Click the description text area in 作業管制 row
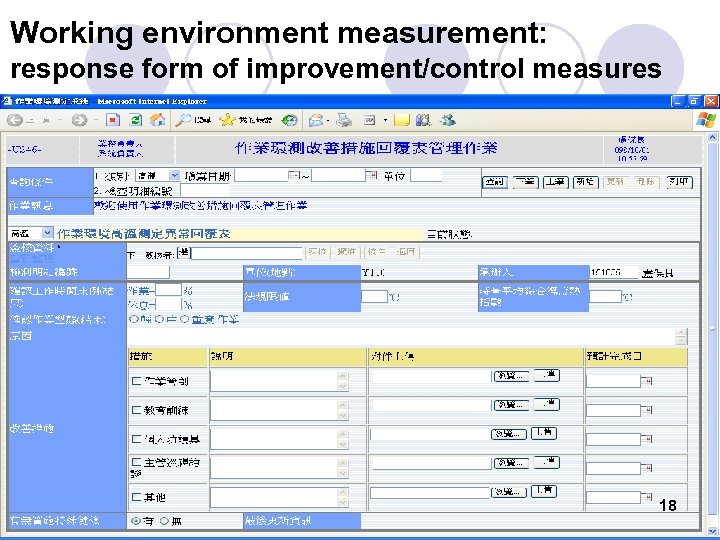The height and width of the screenshot is (540, 720). pyautogui.click(x=279, y=381)
